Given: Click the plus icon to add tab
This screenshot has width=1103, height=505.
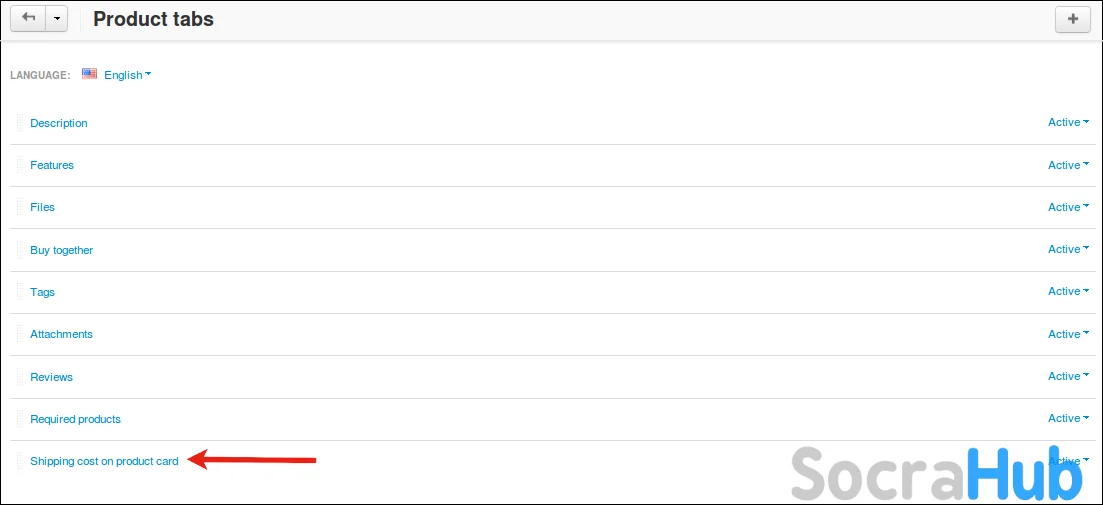Looking at the screenshot, I should (x=1073, y=19).
